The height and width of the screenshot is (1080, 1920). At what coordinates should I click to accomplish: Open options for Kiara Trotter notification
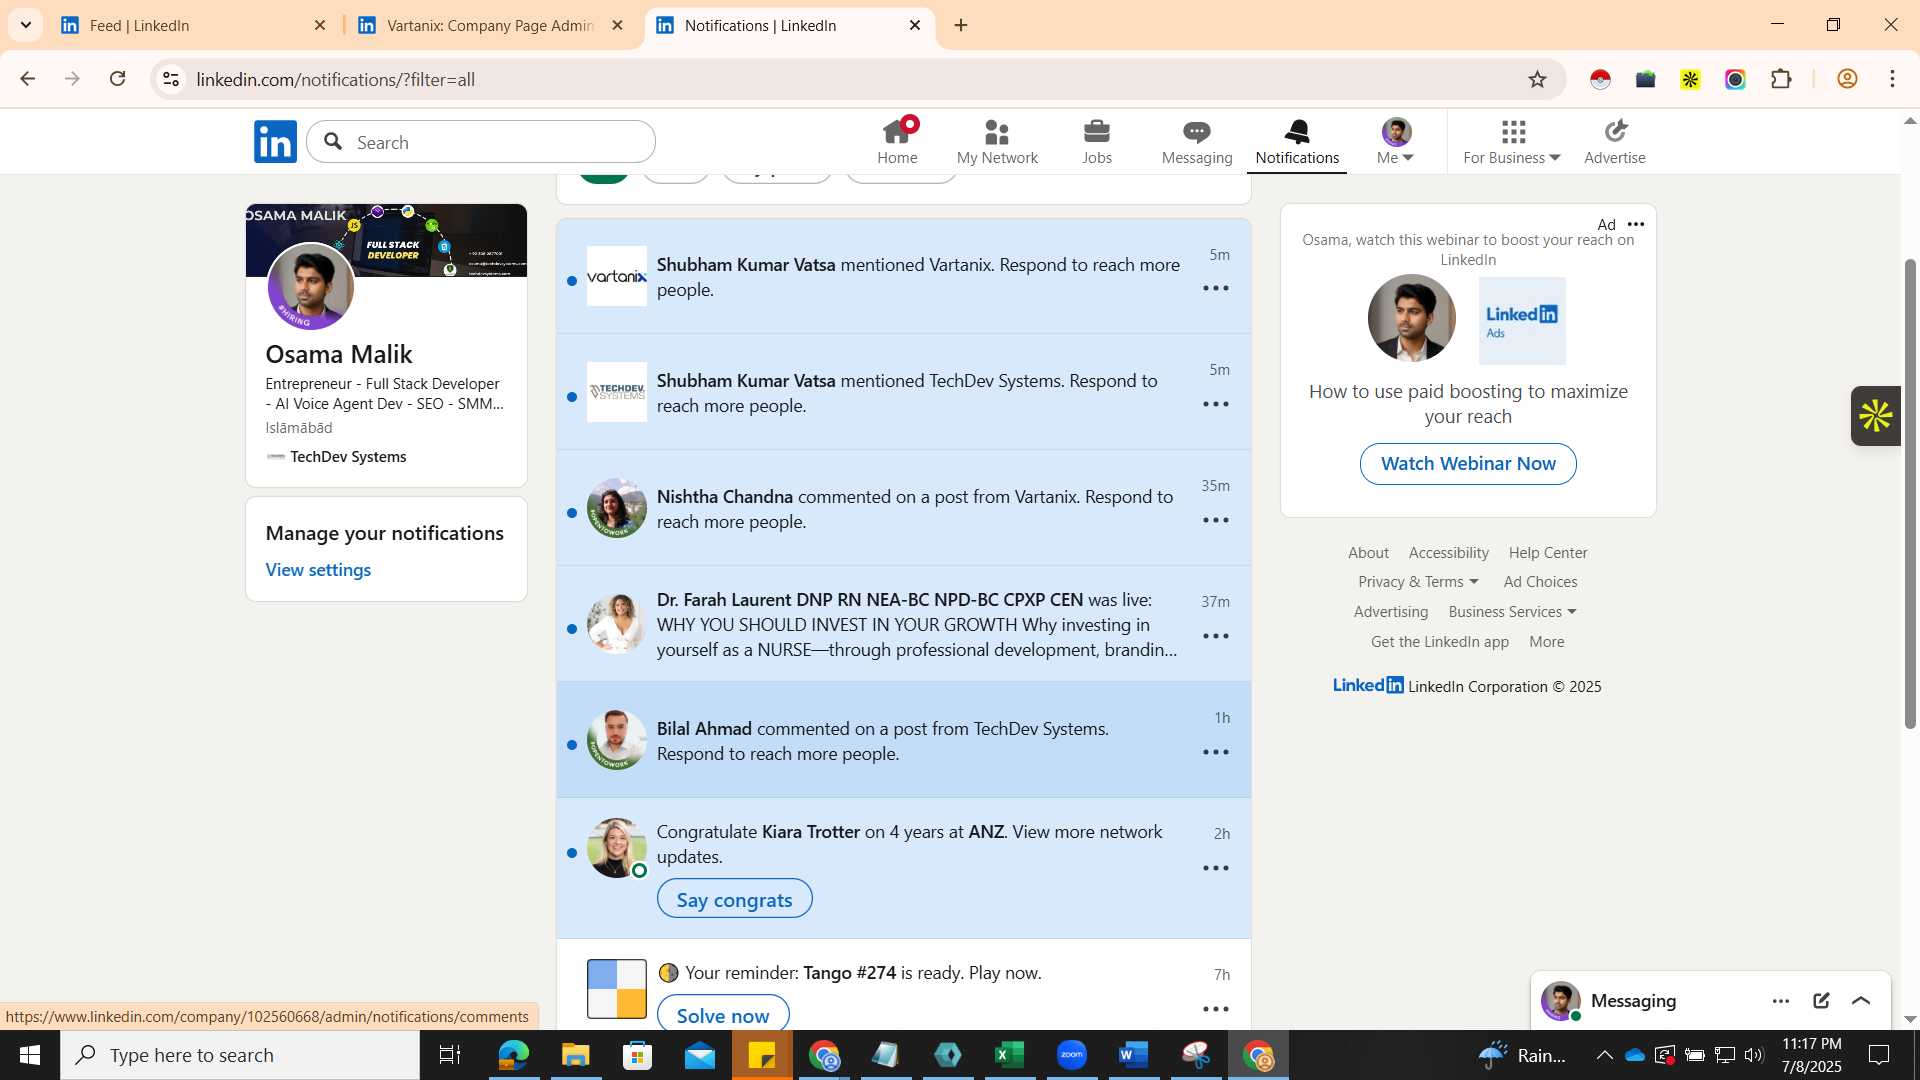(x=1216, y=868)
